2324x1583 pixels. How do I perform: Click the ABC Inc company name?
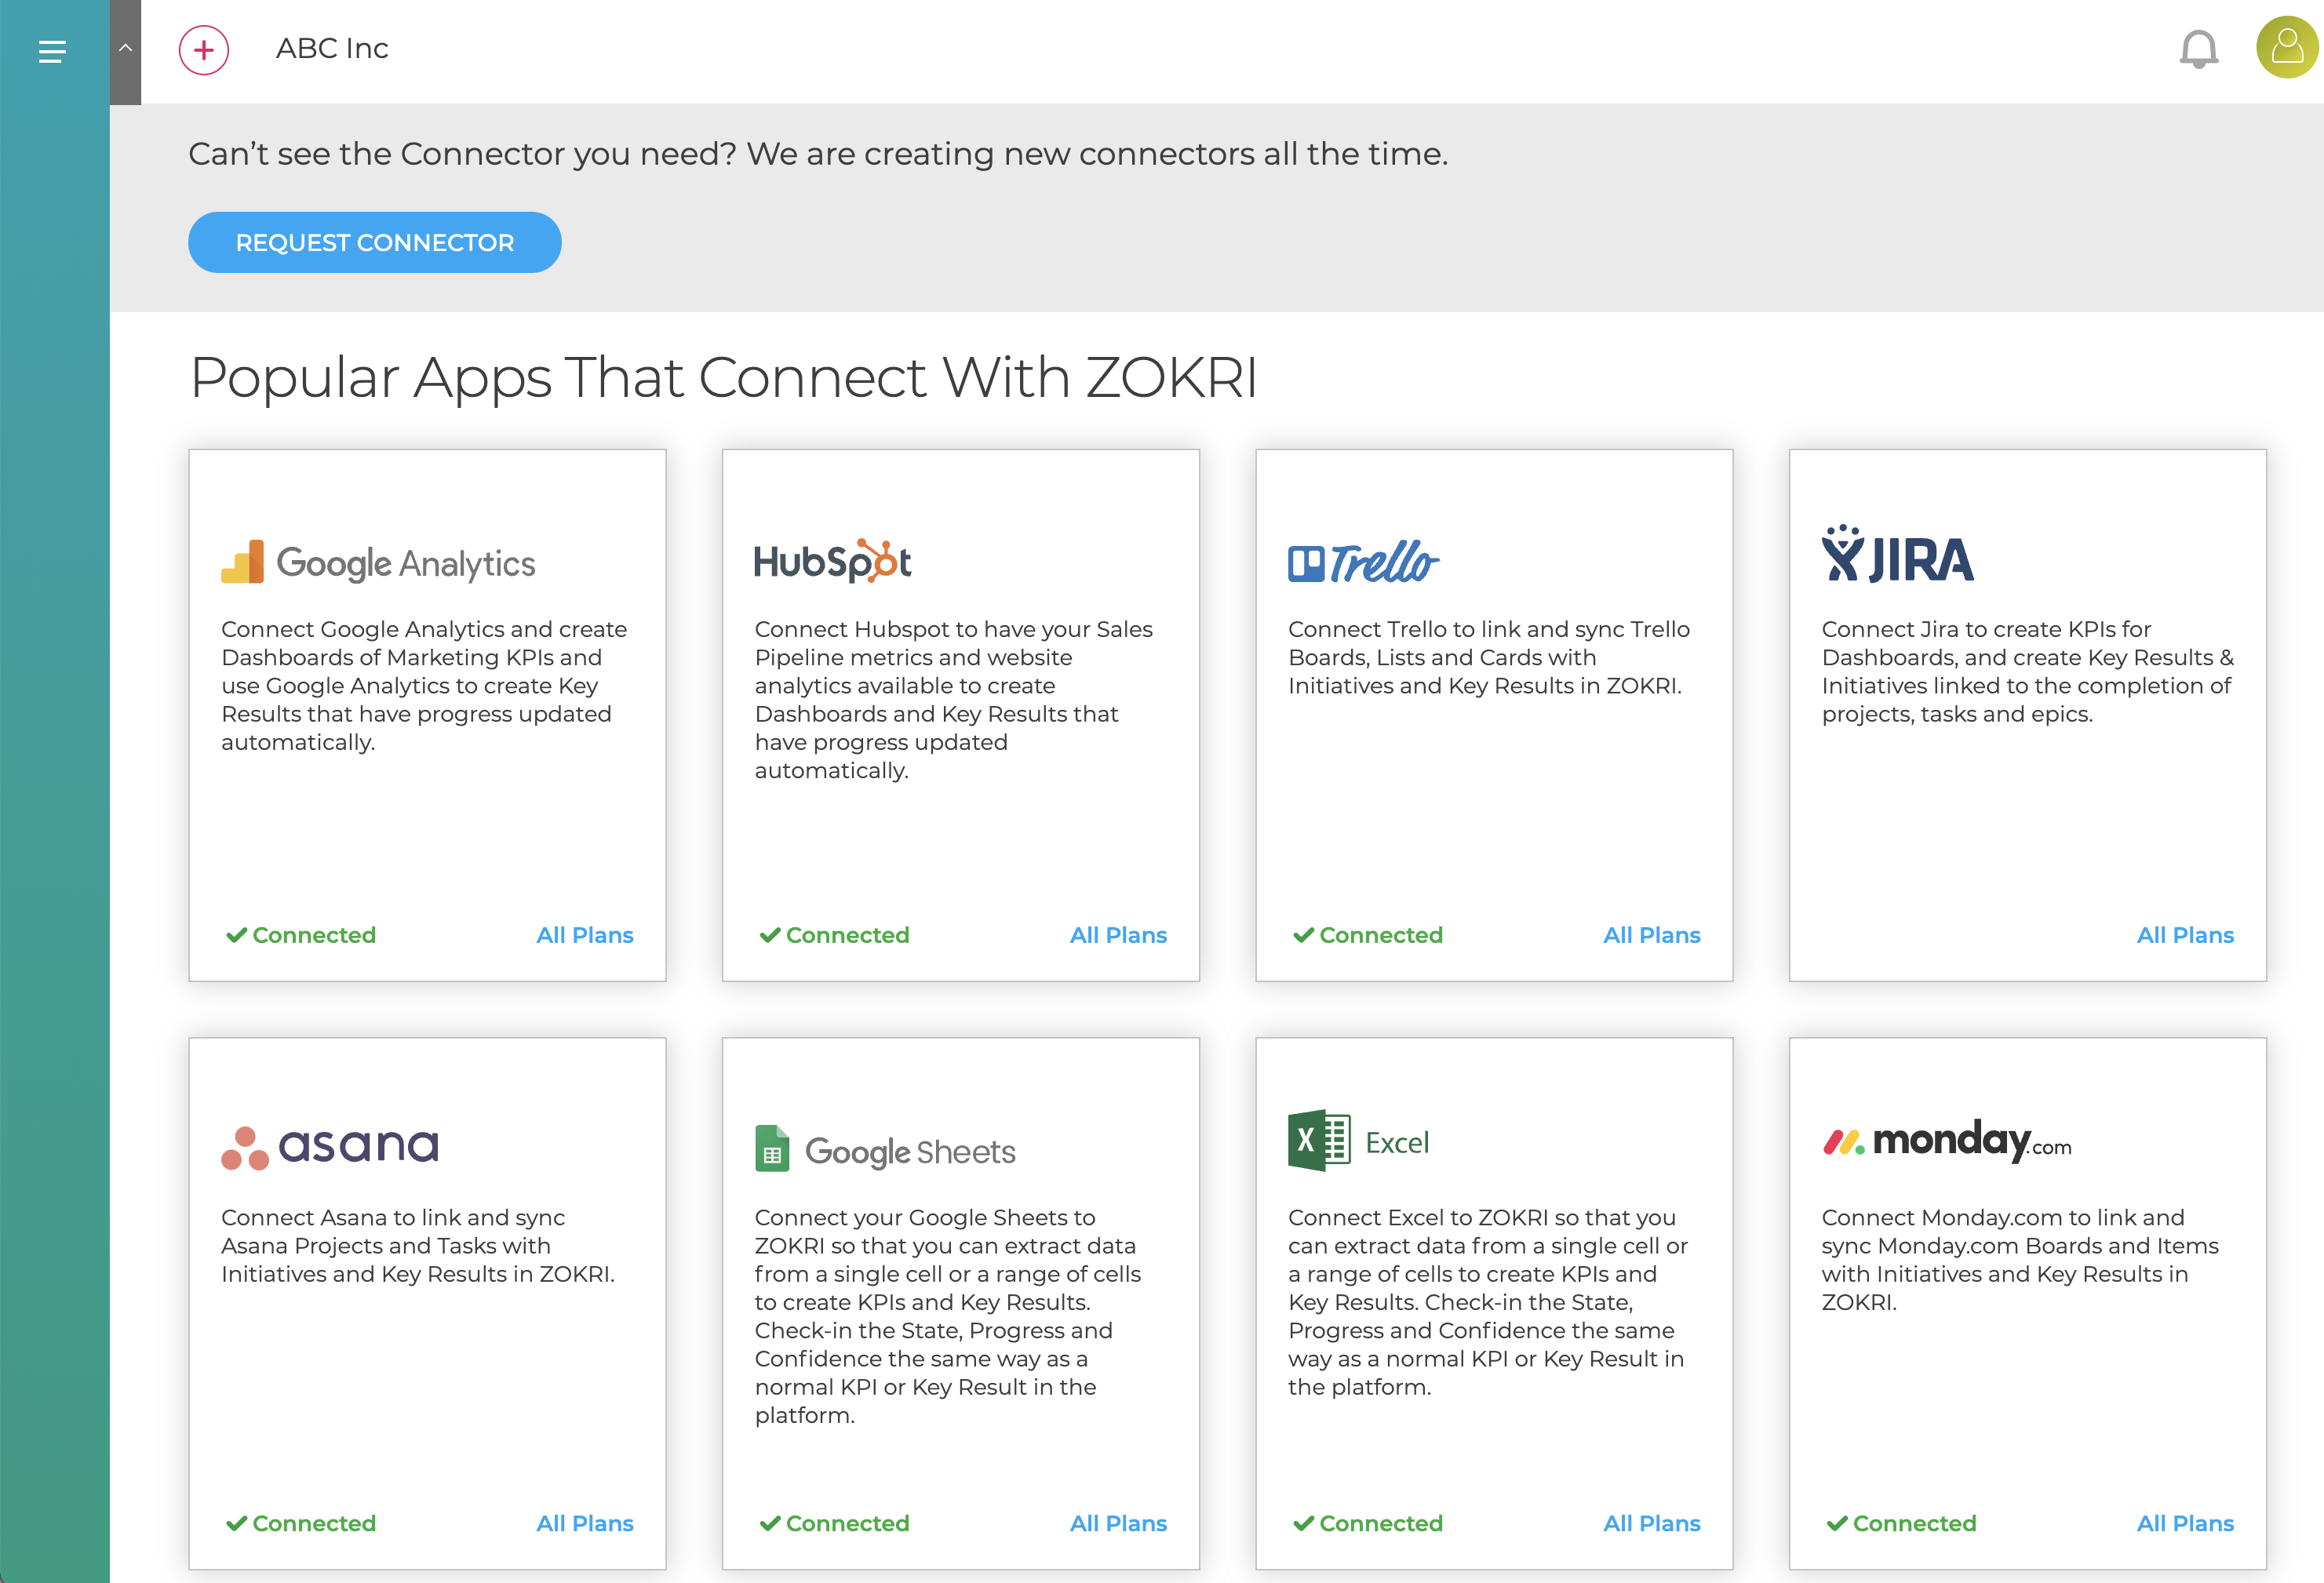click(x=332, y=48)
